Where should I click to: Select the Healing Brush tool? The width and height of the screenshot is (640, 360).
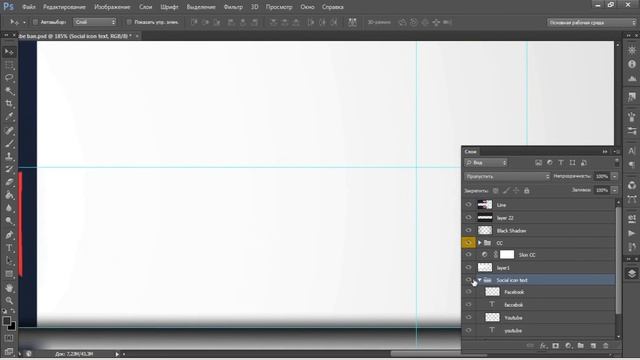9,130
